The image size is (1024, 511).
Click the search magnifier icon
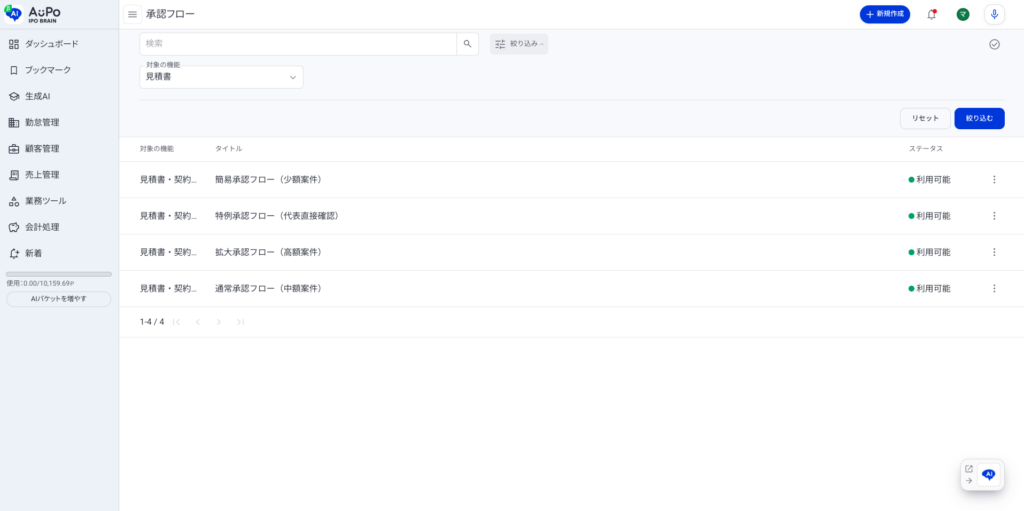tap(467, 44)
